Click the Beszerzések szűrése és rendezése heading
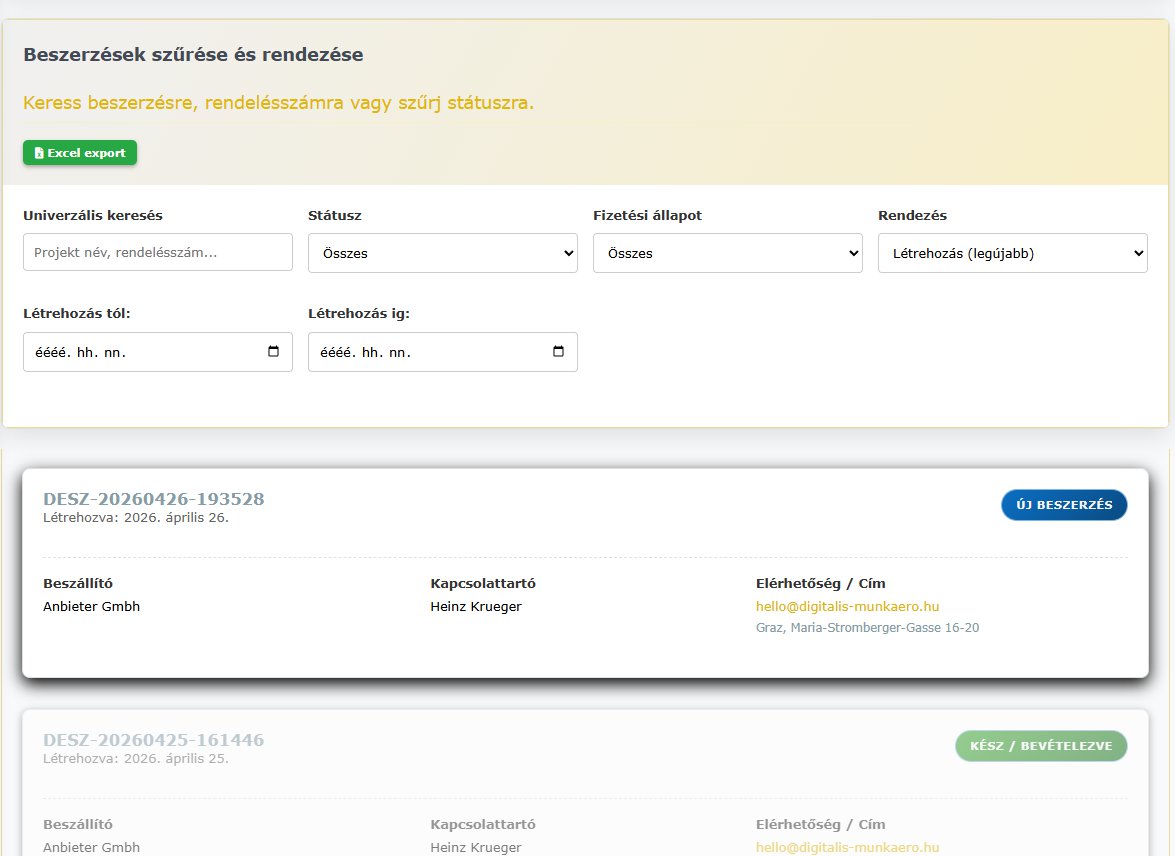The height and width of the screenshot is (856, 1175). click(x=193, y=55)
